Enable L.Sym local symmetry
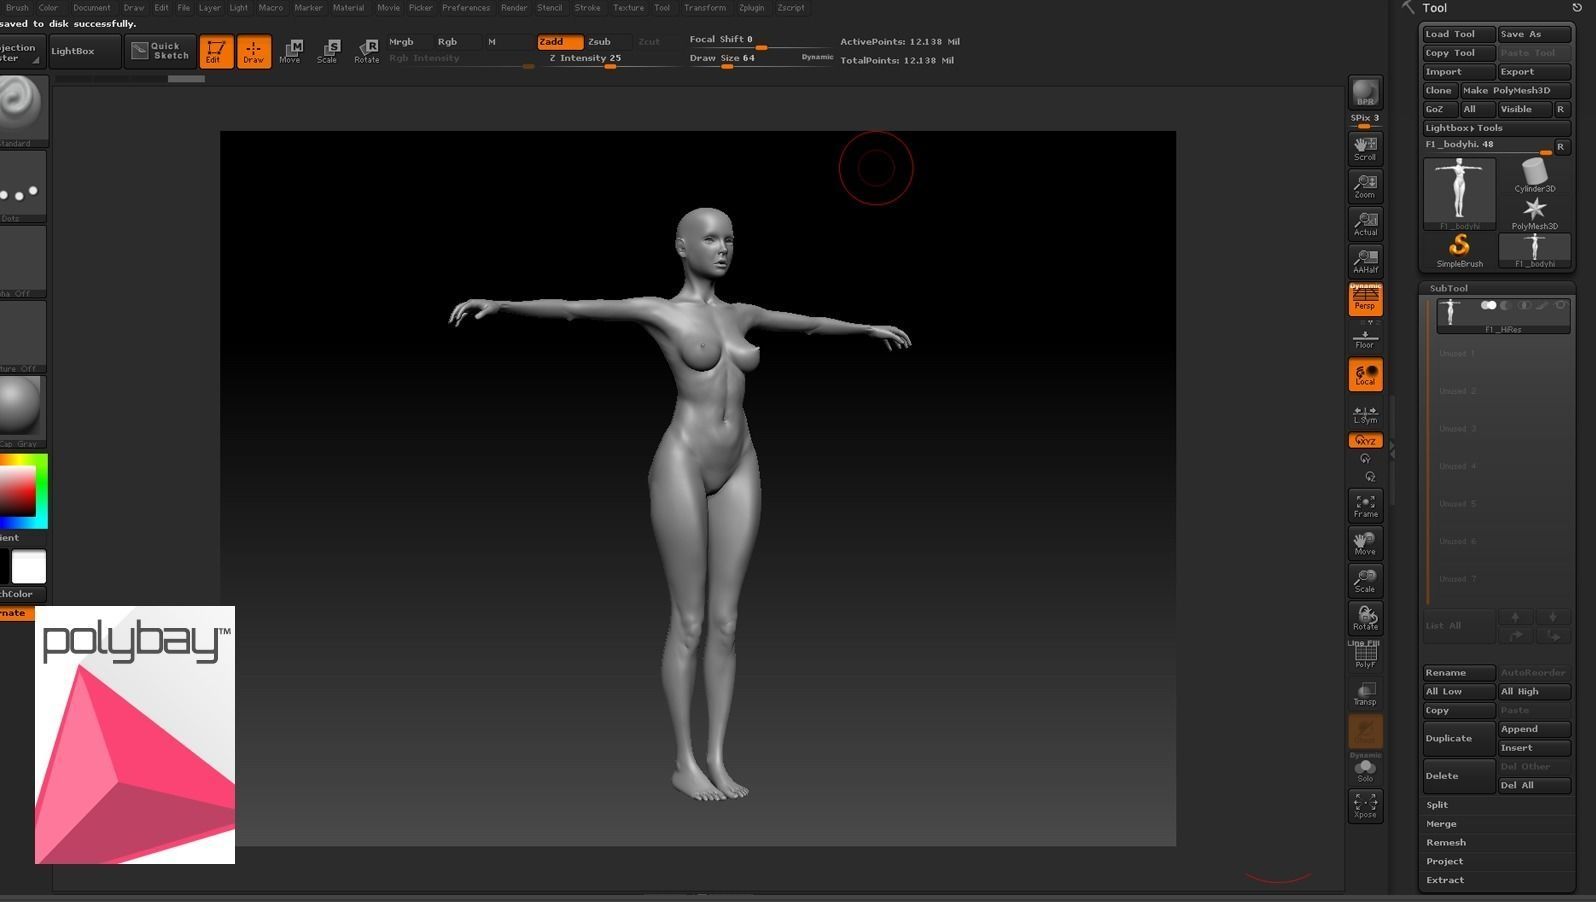This screenshot has height=902, width=1596. click(x=1365, y=414)
